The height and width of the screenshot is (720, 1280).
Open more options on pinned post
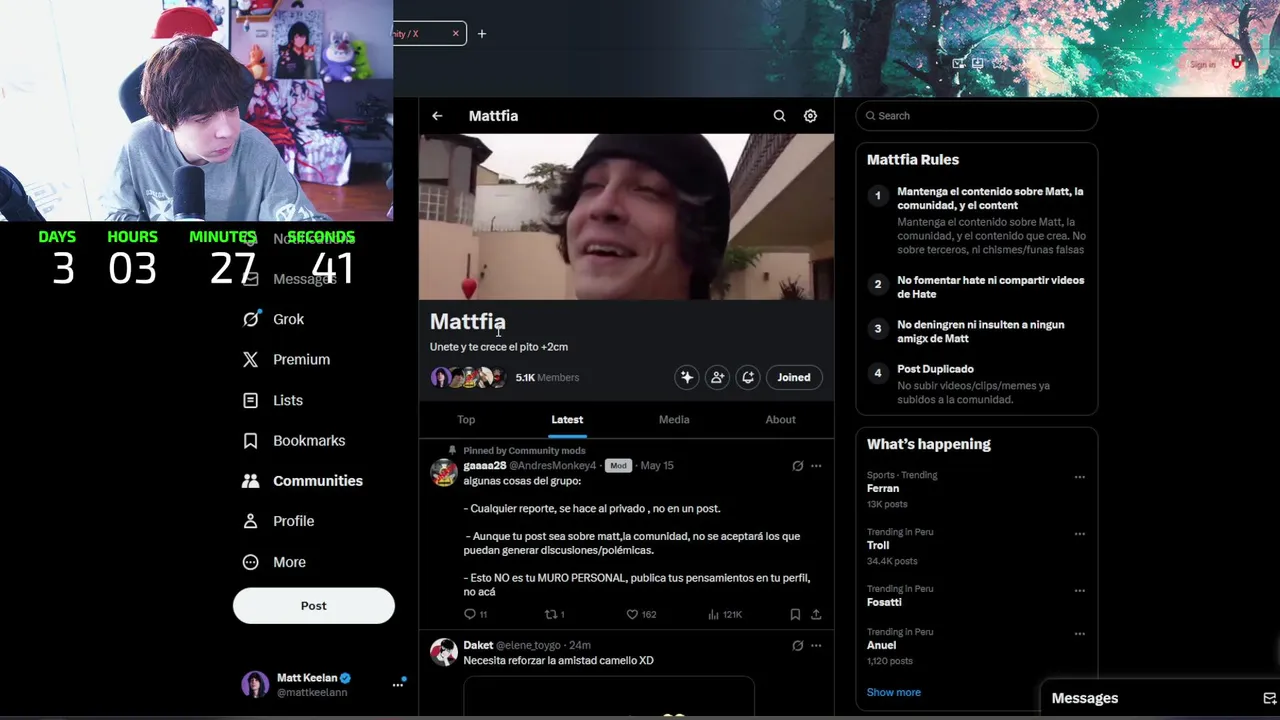coord(816,466)
